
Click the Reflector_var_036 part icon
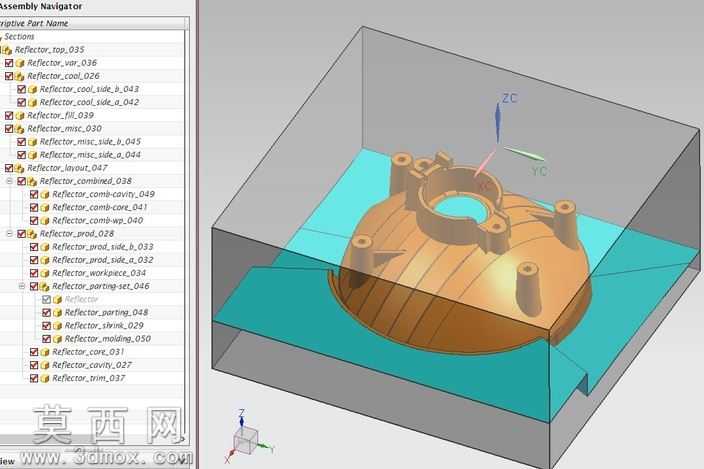point(20,63)
